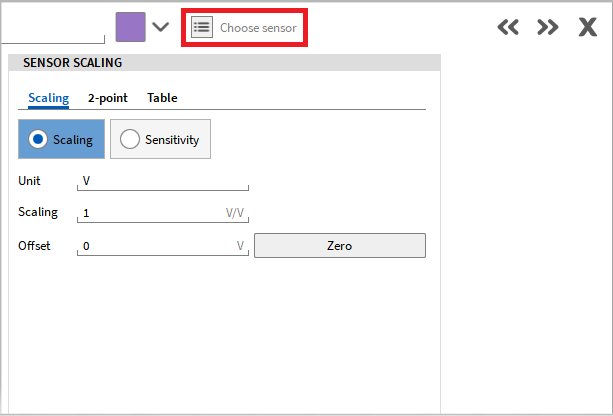
Task: Select the Scaling radio button
Action: [62, 140]
